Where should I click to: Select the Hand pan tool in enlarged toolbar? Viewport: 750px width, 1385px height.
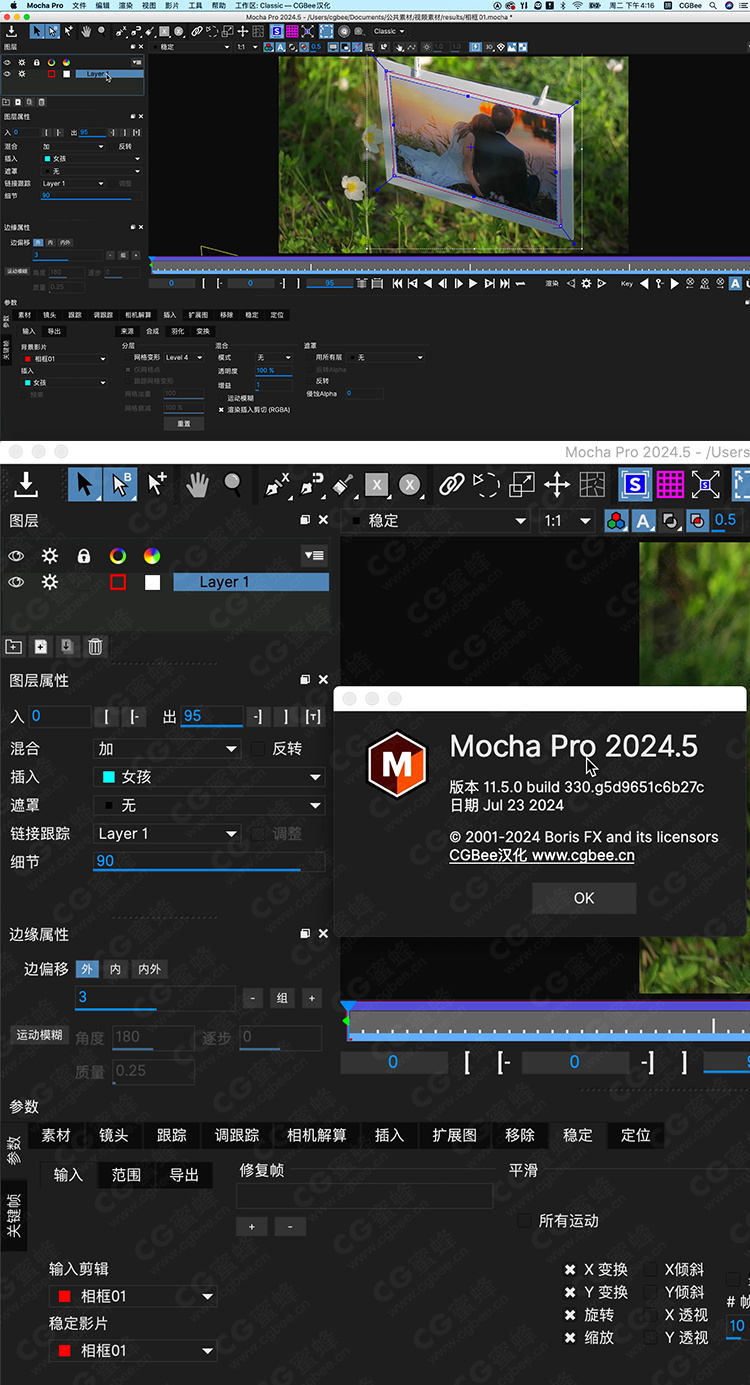click(x=197, y=485)
